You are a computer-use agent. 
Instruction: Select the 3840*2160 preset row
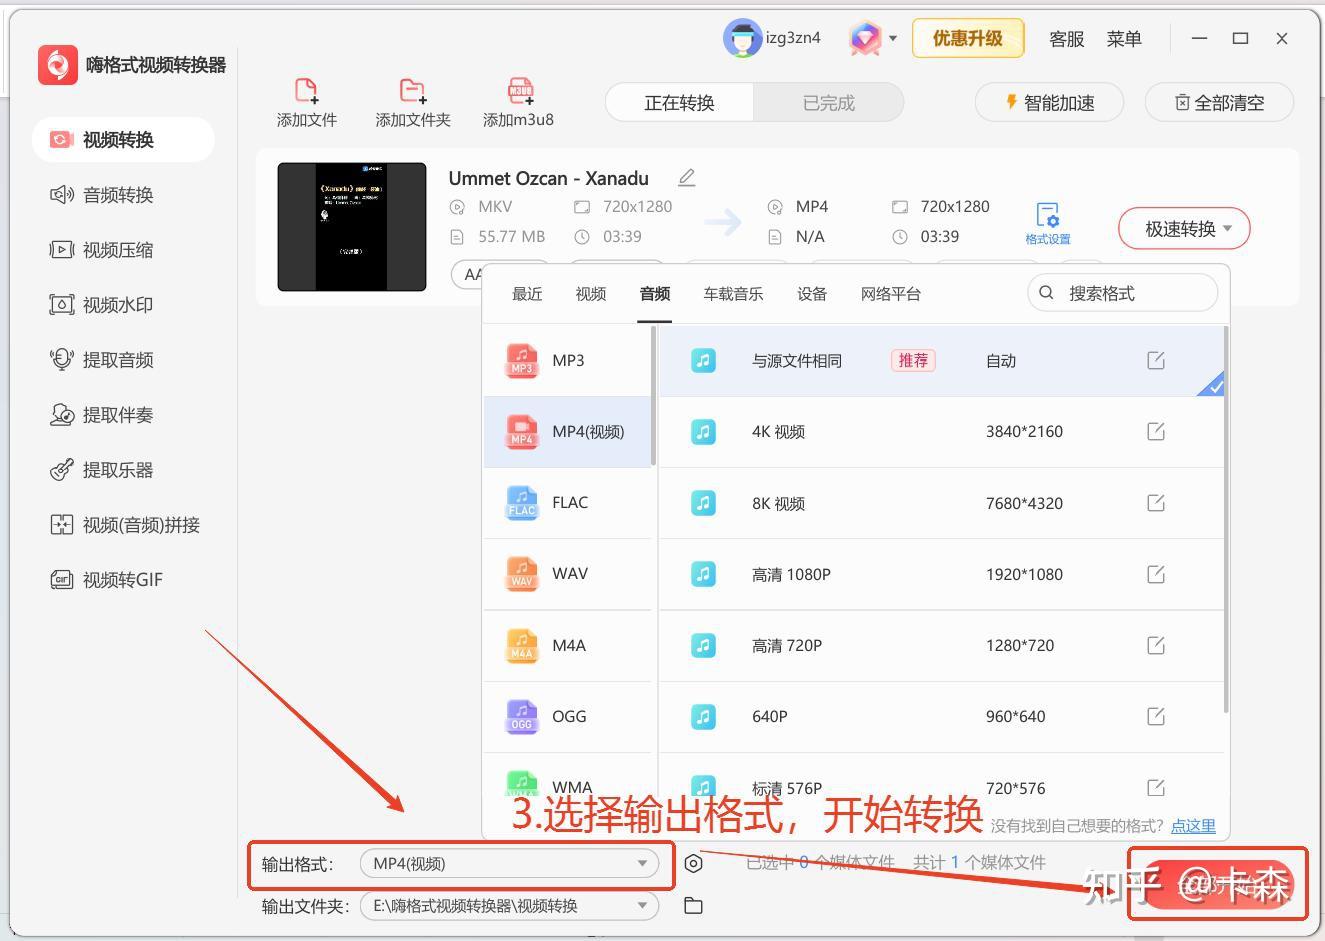(942, 432)
